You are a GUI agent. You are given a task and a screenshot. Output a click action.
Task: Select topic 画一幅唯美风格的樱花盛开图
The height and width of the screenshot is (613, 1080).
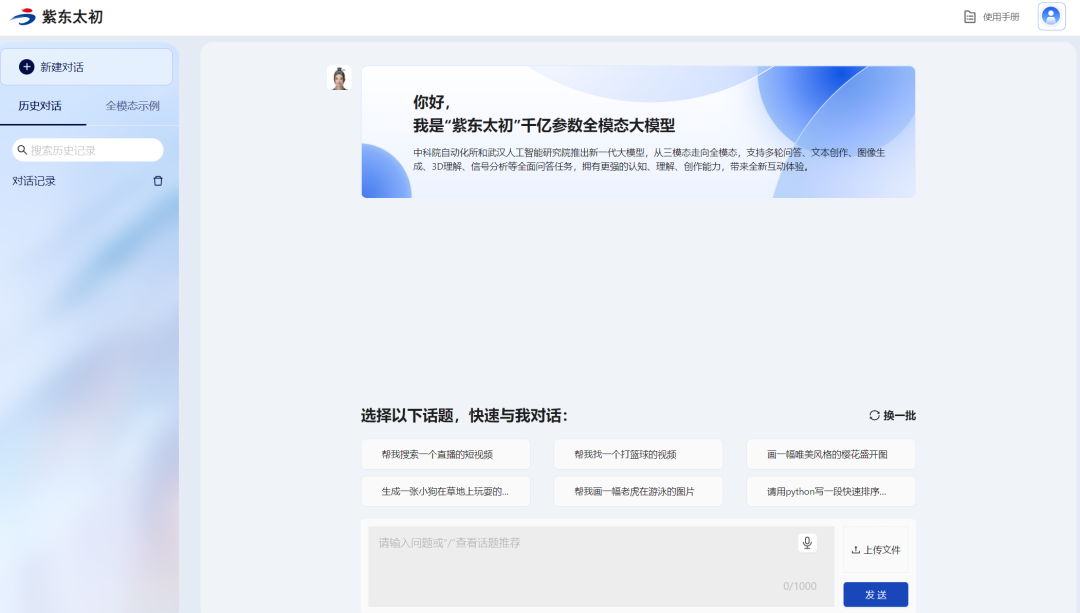830,454
